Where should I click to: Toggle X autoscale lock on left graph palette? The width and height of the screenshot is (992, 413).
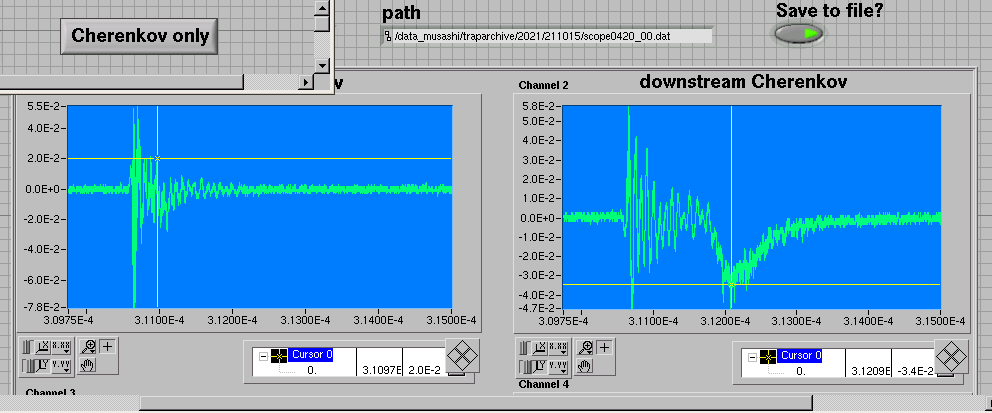[28, 347]
